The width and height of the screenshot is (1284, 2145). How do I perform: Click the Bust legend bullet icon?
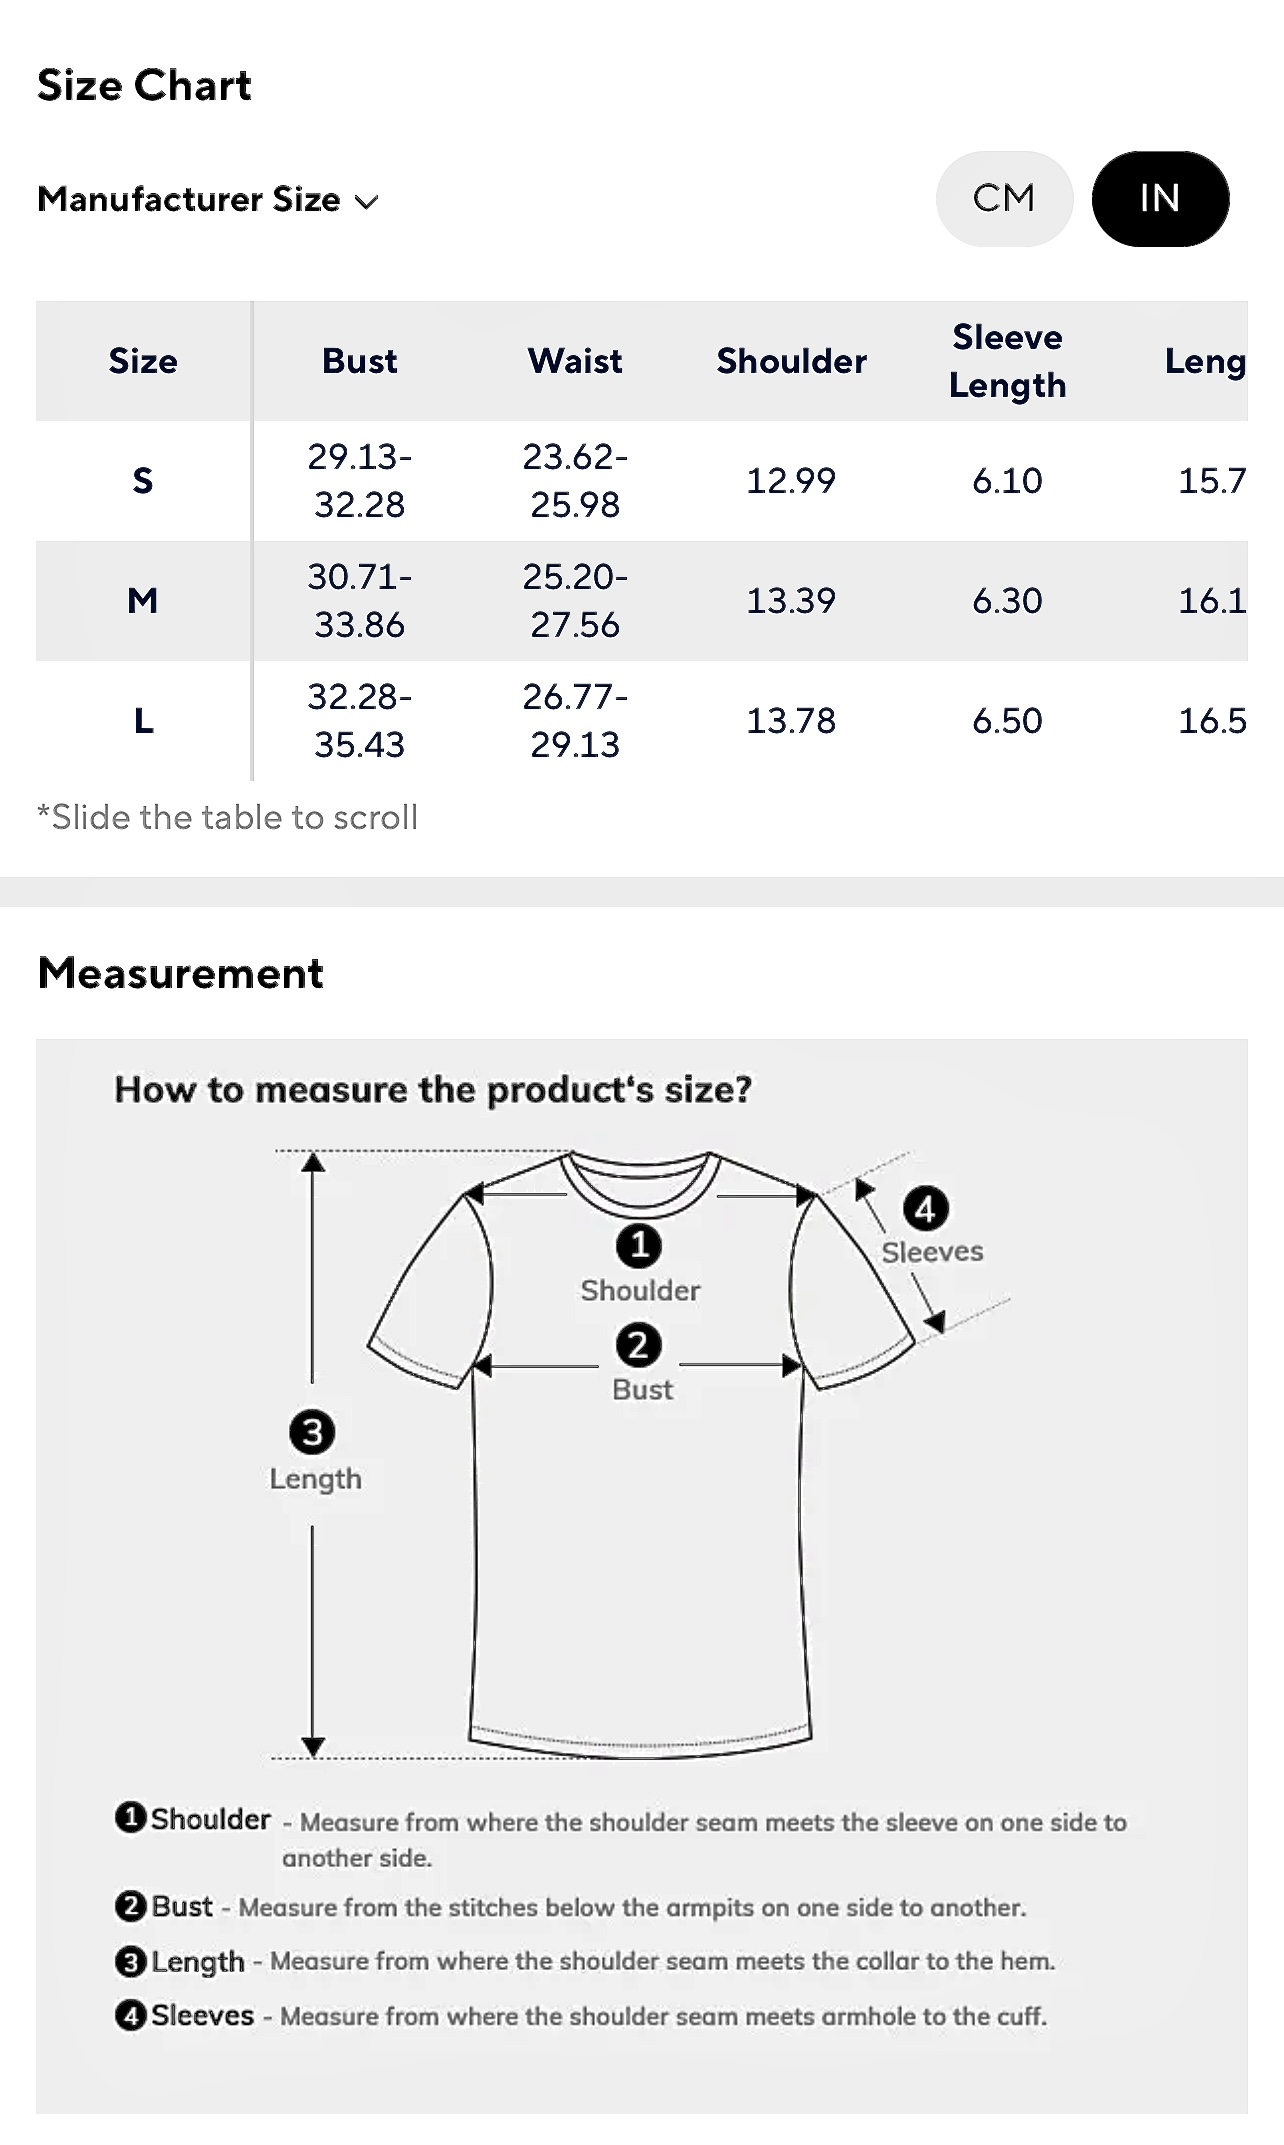click(x=131, y=1905)
